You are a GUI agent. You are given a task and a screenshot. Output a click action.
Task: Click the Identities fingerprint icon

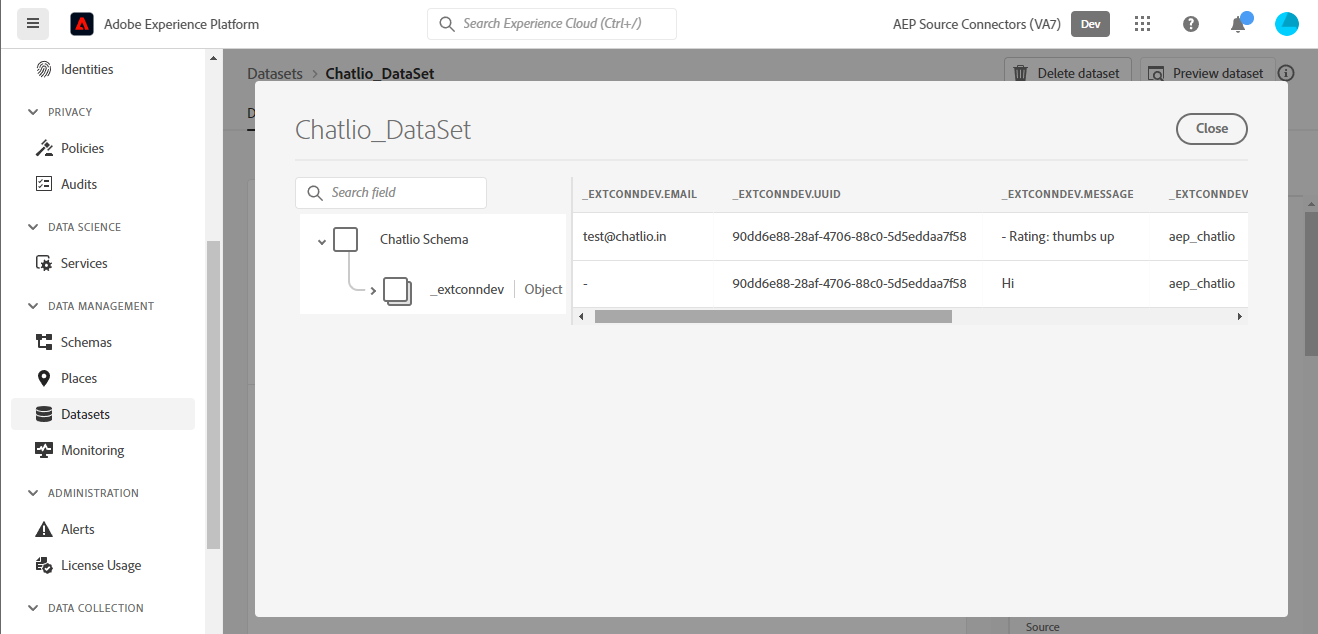44,69
